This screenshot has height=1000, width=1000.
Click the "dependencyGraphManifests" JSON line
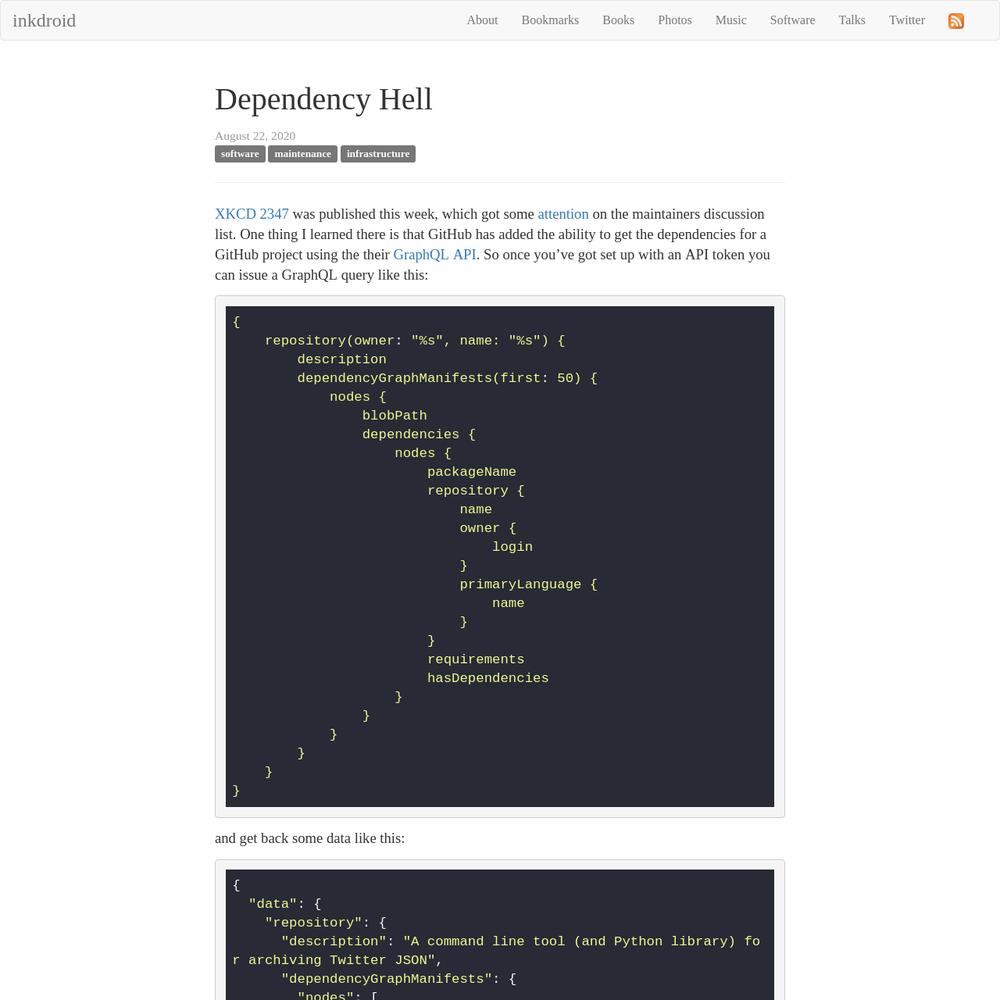click(399, 979)
